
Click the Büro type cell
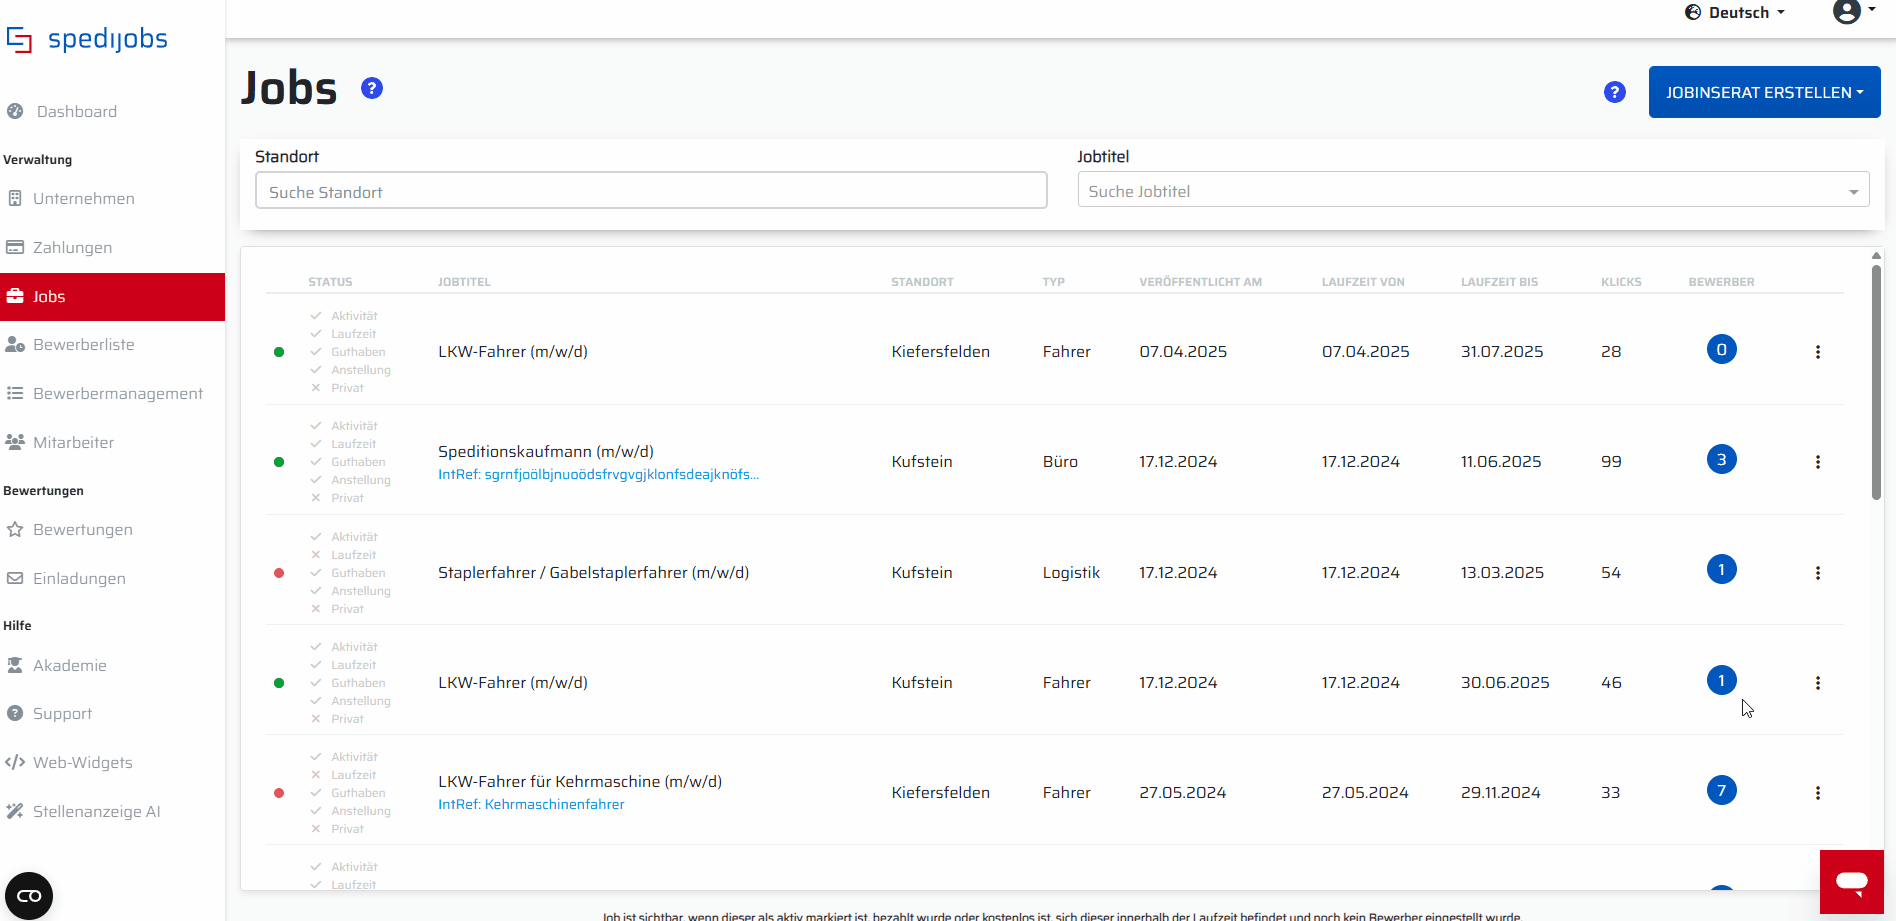tap(1060, 461)
